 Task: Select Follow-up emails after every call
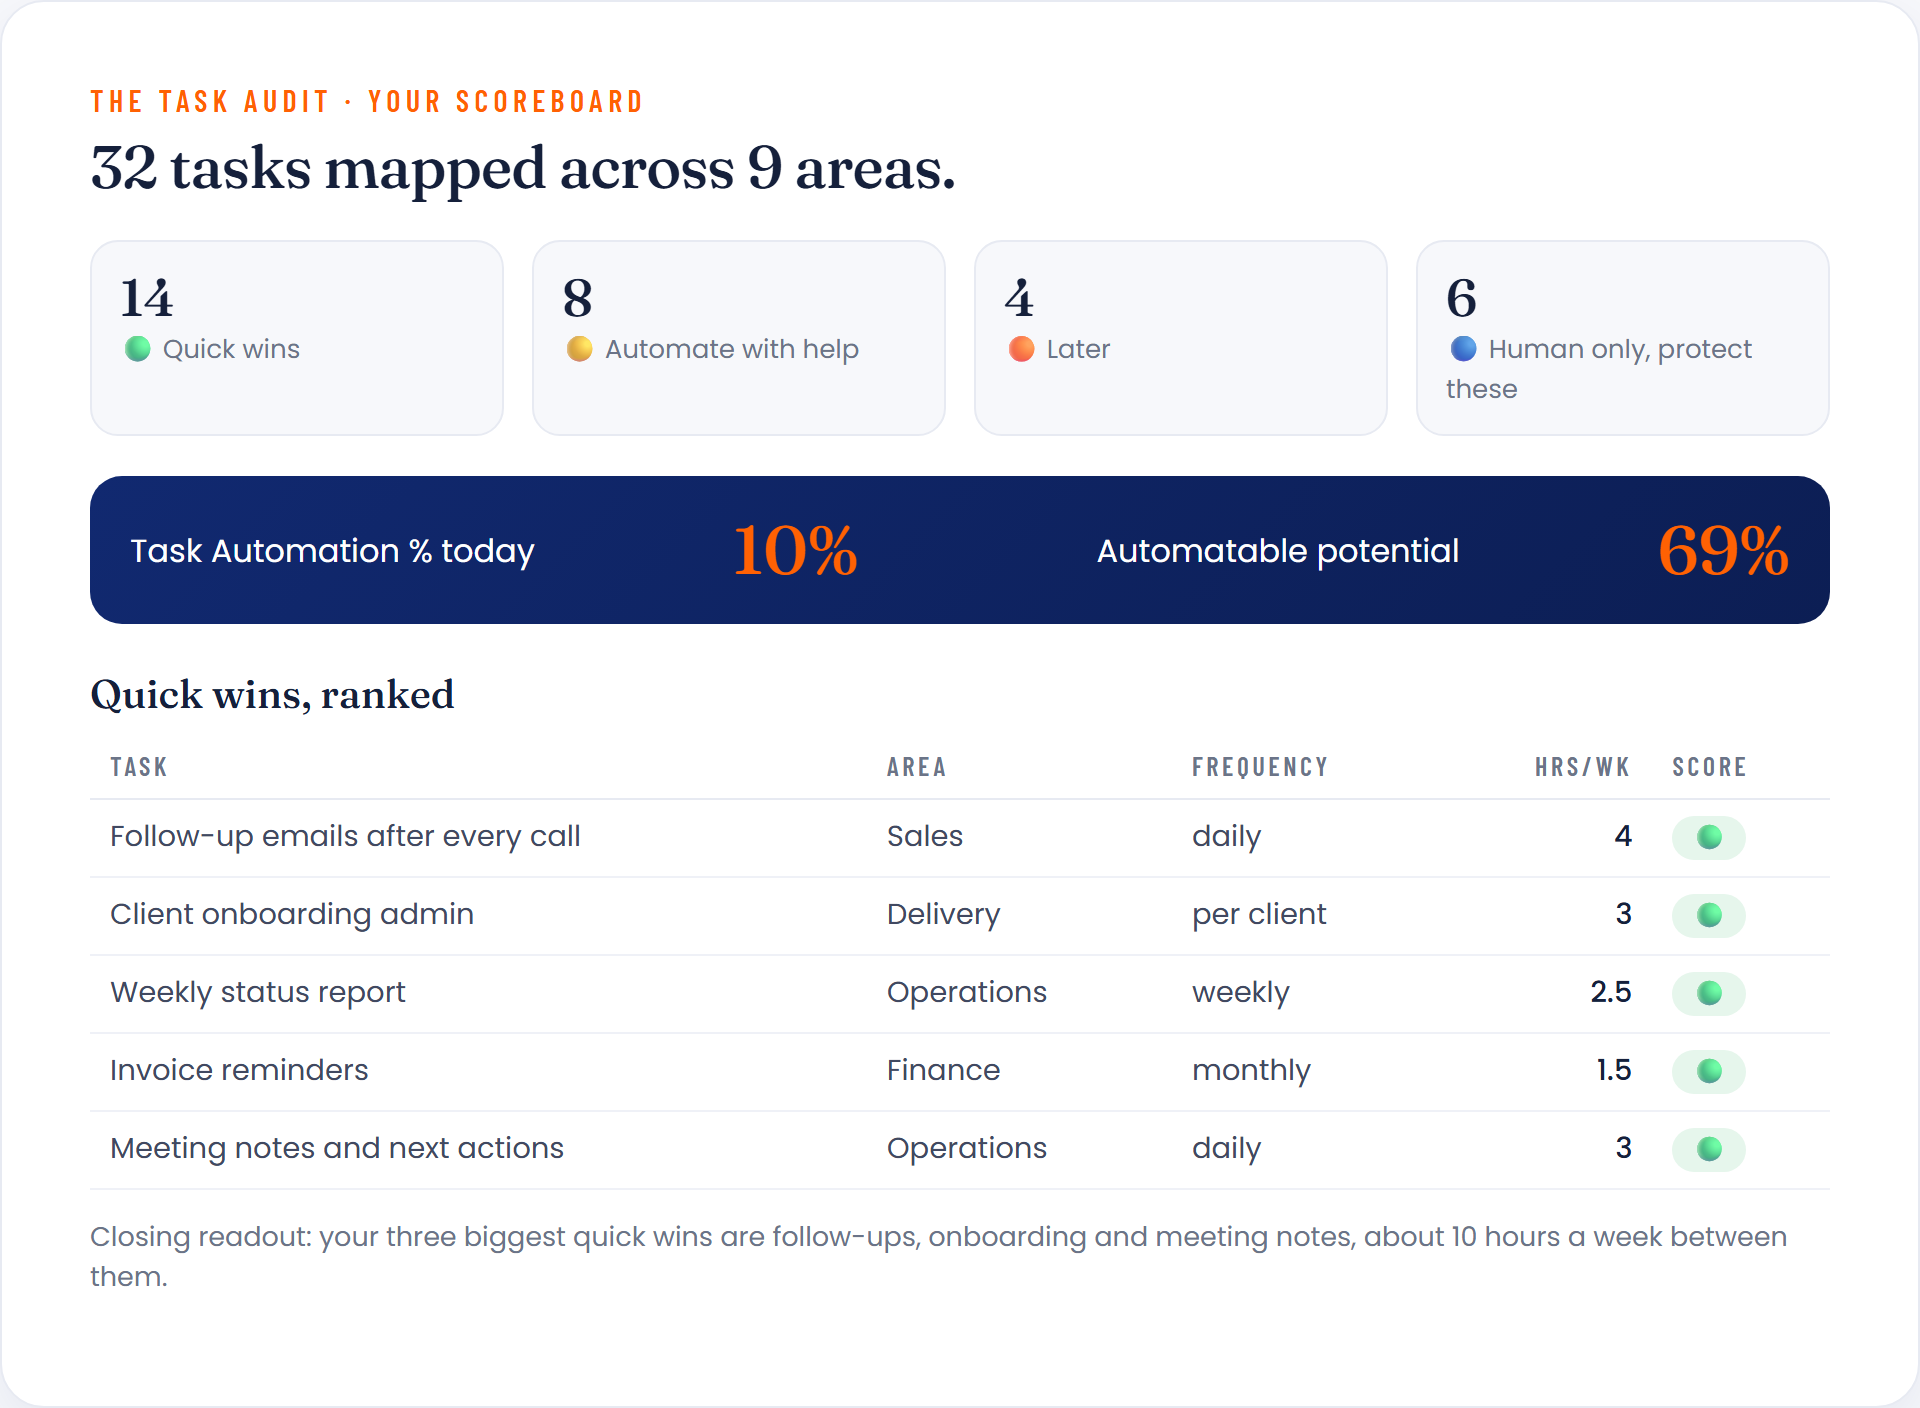pos(345,836)
